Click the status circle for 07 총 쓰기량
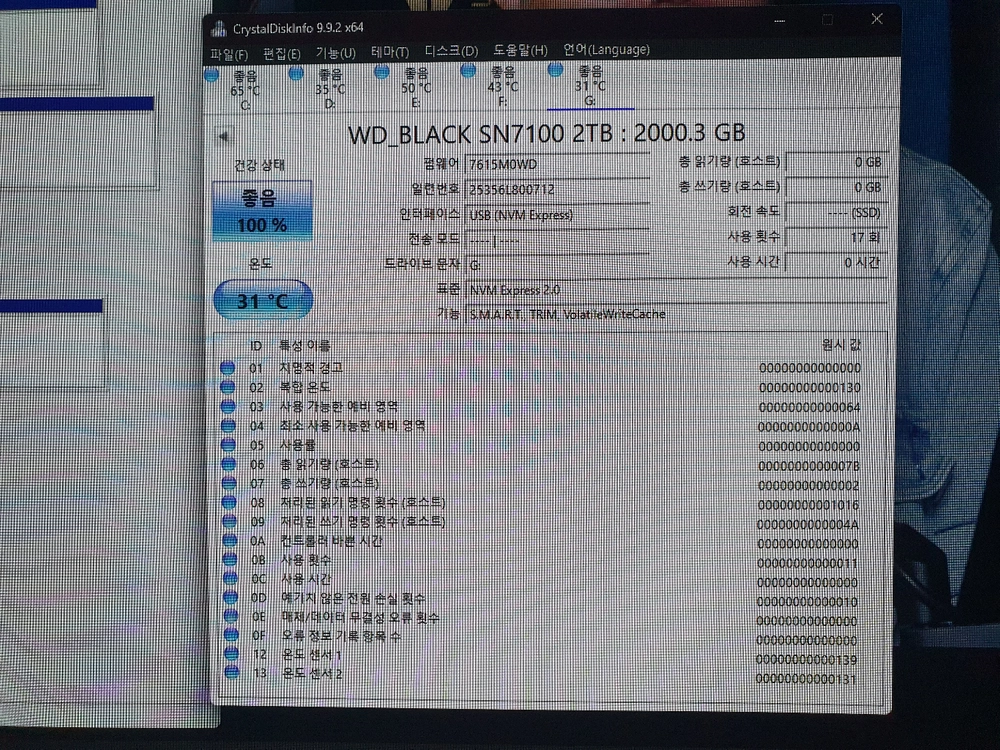Image resolution: width=1000 pixels, height=750 pixels. tap(229, 483)
